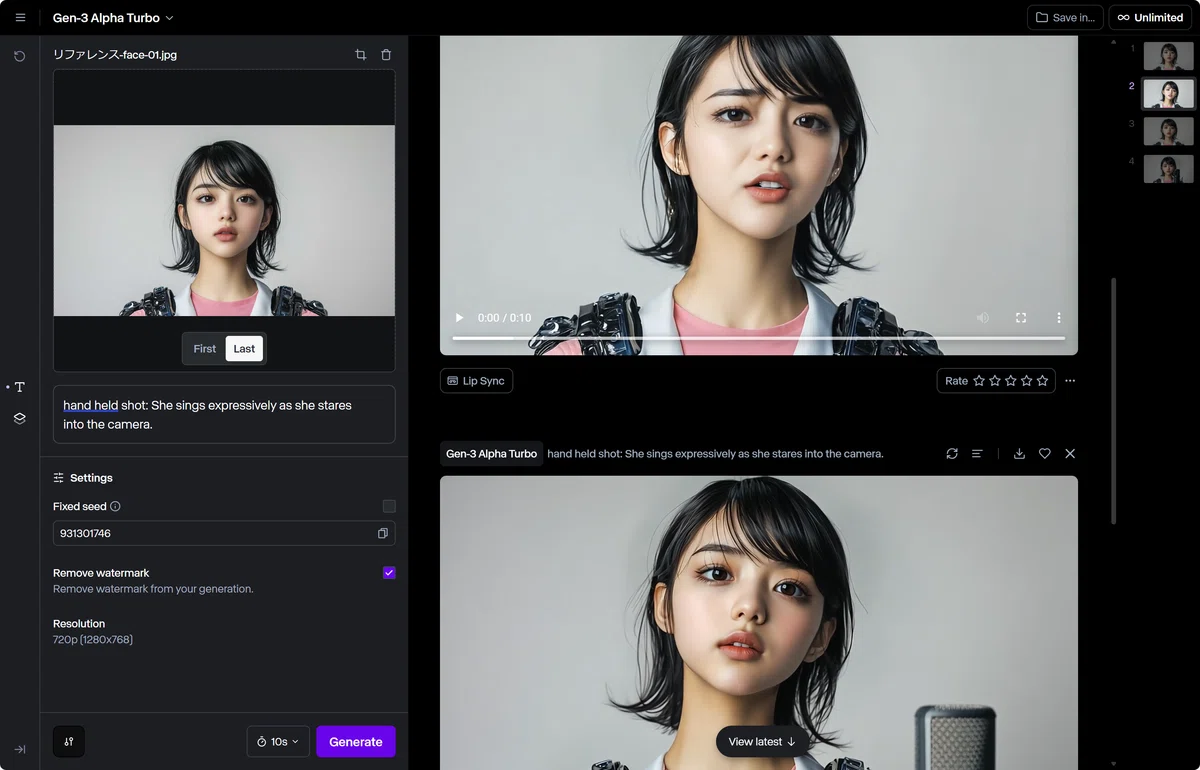Viewport: 1200px width, 770px height.
Task: Click the Gen-3 Alpha Turbo tag
Action: click(491, 454)
